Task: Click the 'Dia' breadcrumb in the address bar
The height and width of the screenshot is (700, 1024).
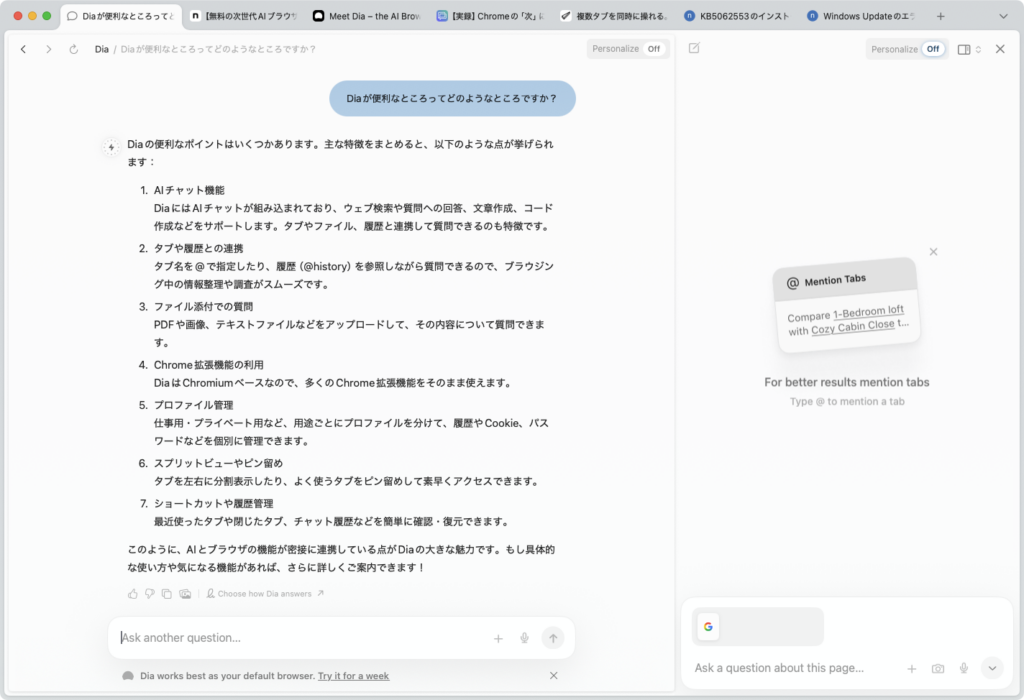Action: (101, 49)
